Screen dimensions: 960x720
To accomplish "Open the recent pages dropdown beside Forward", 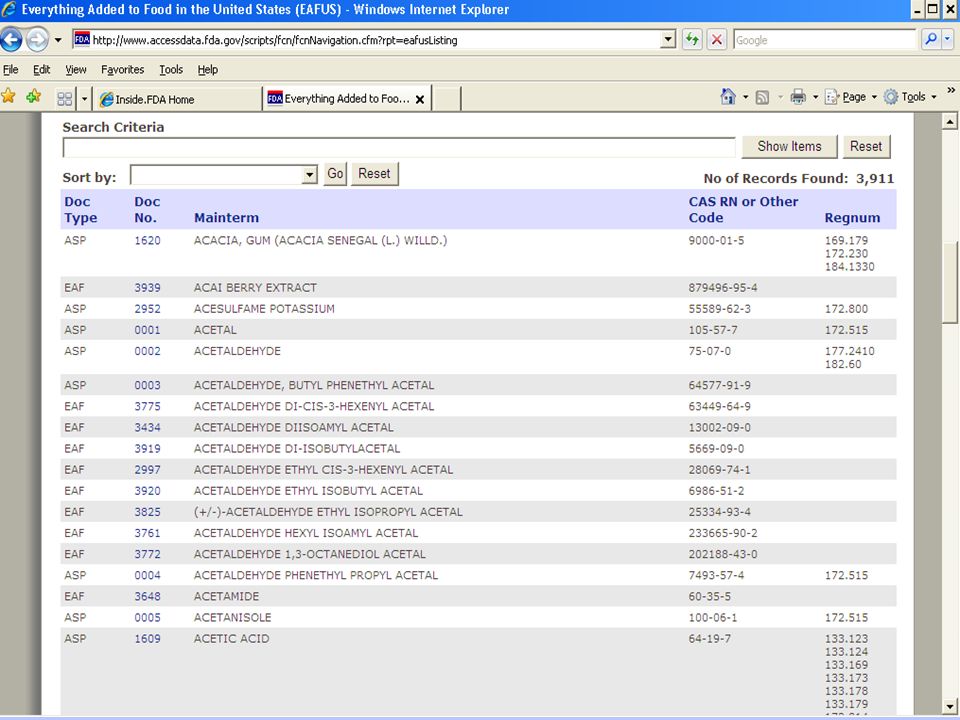I will pyautogui.click(x=58, y=40).
